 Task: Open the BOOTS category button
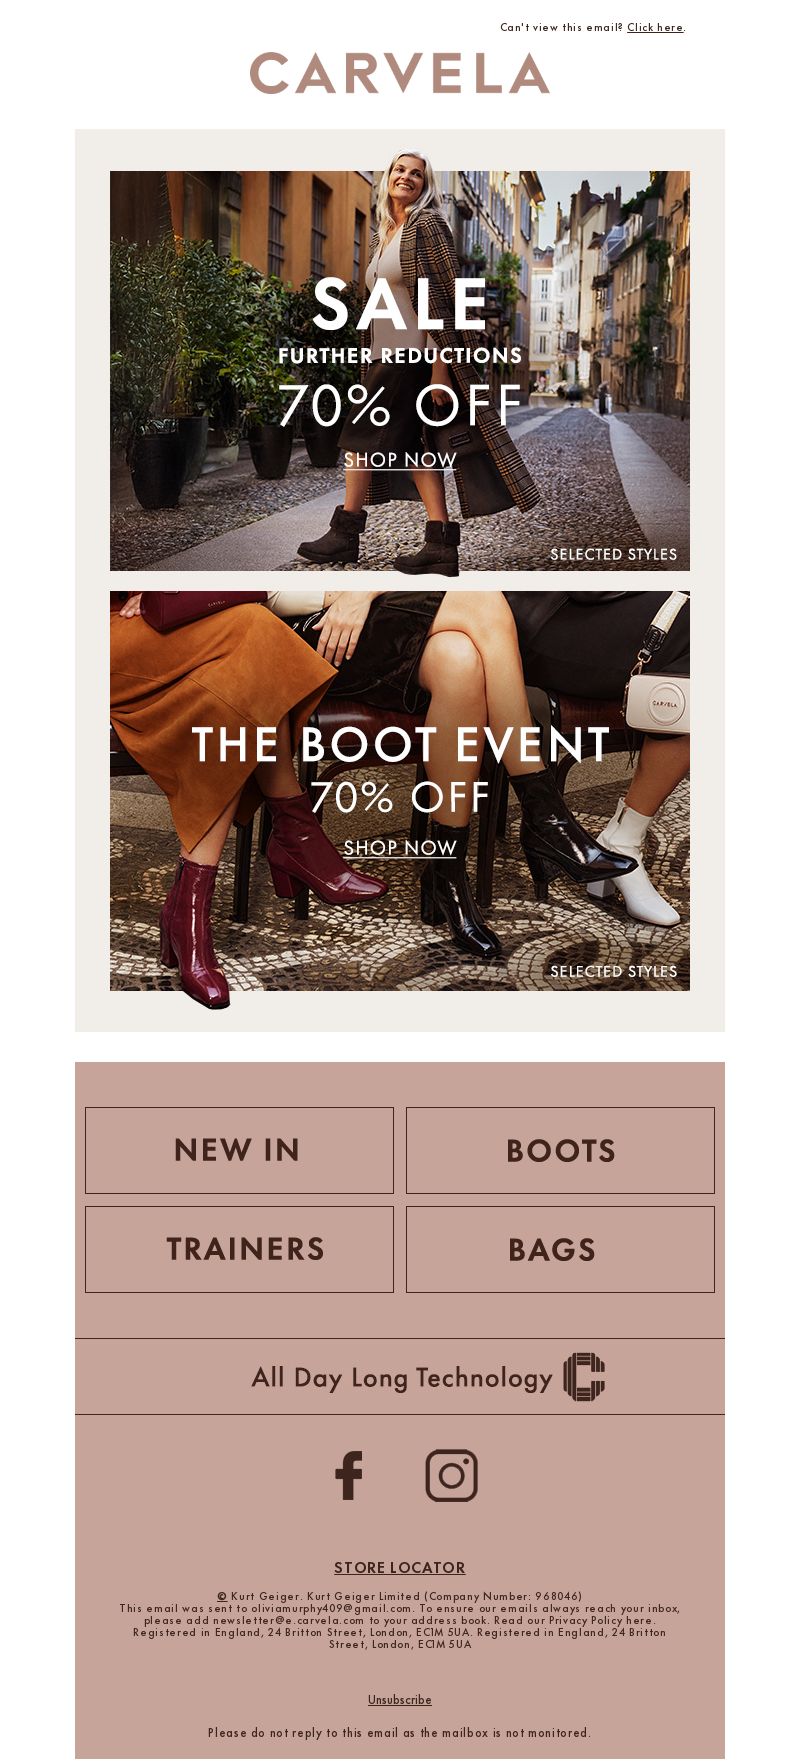coord(560,1150)
